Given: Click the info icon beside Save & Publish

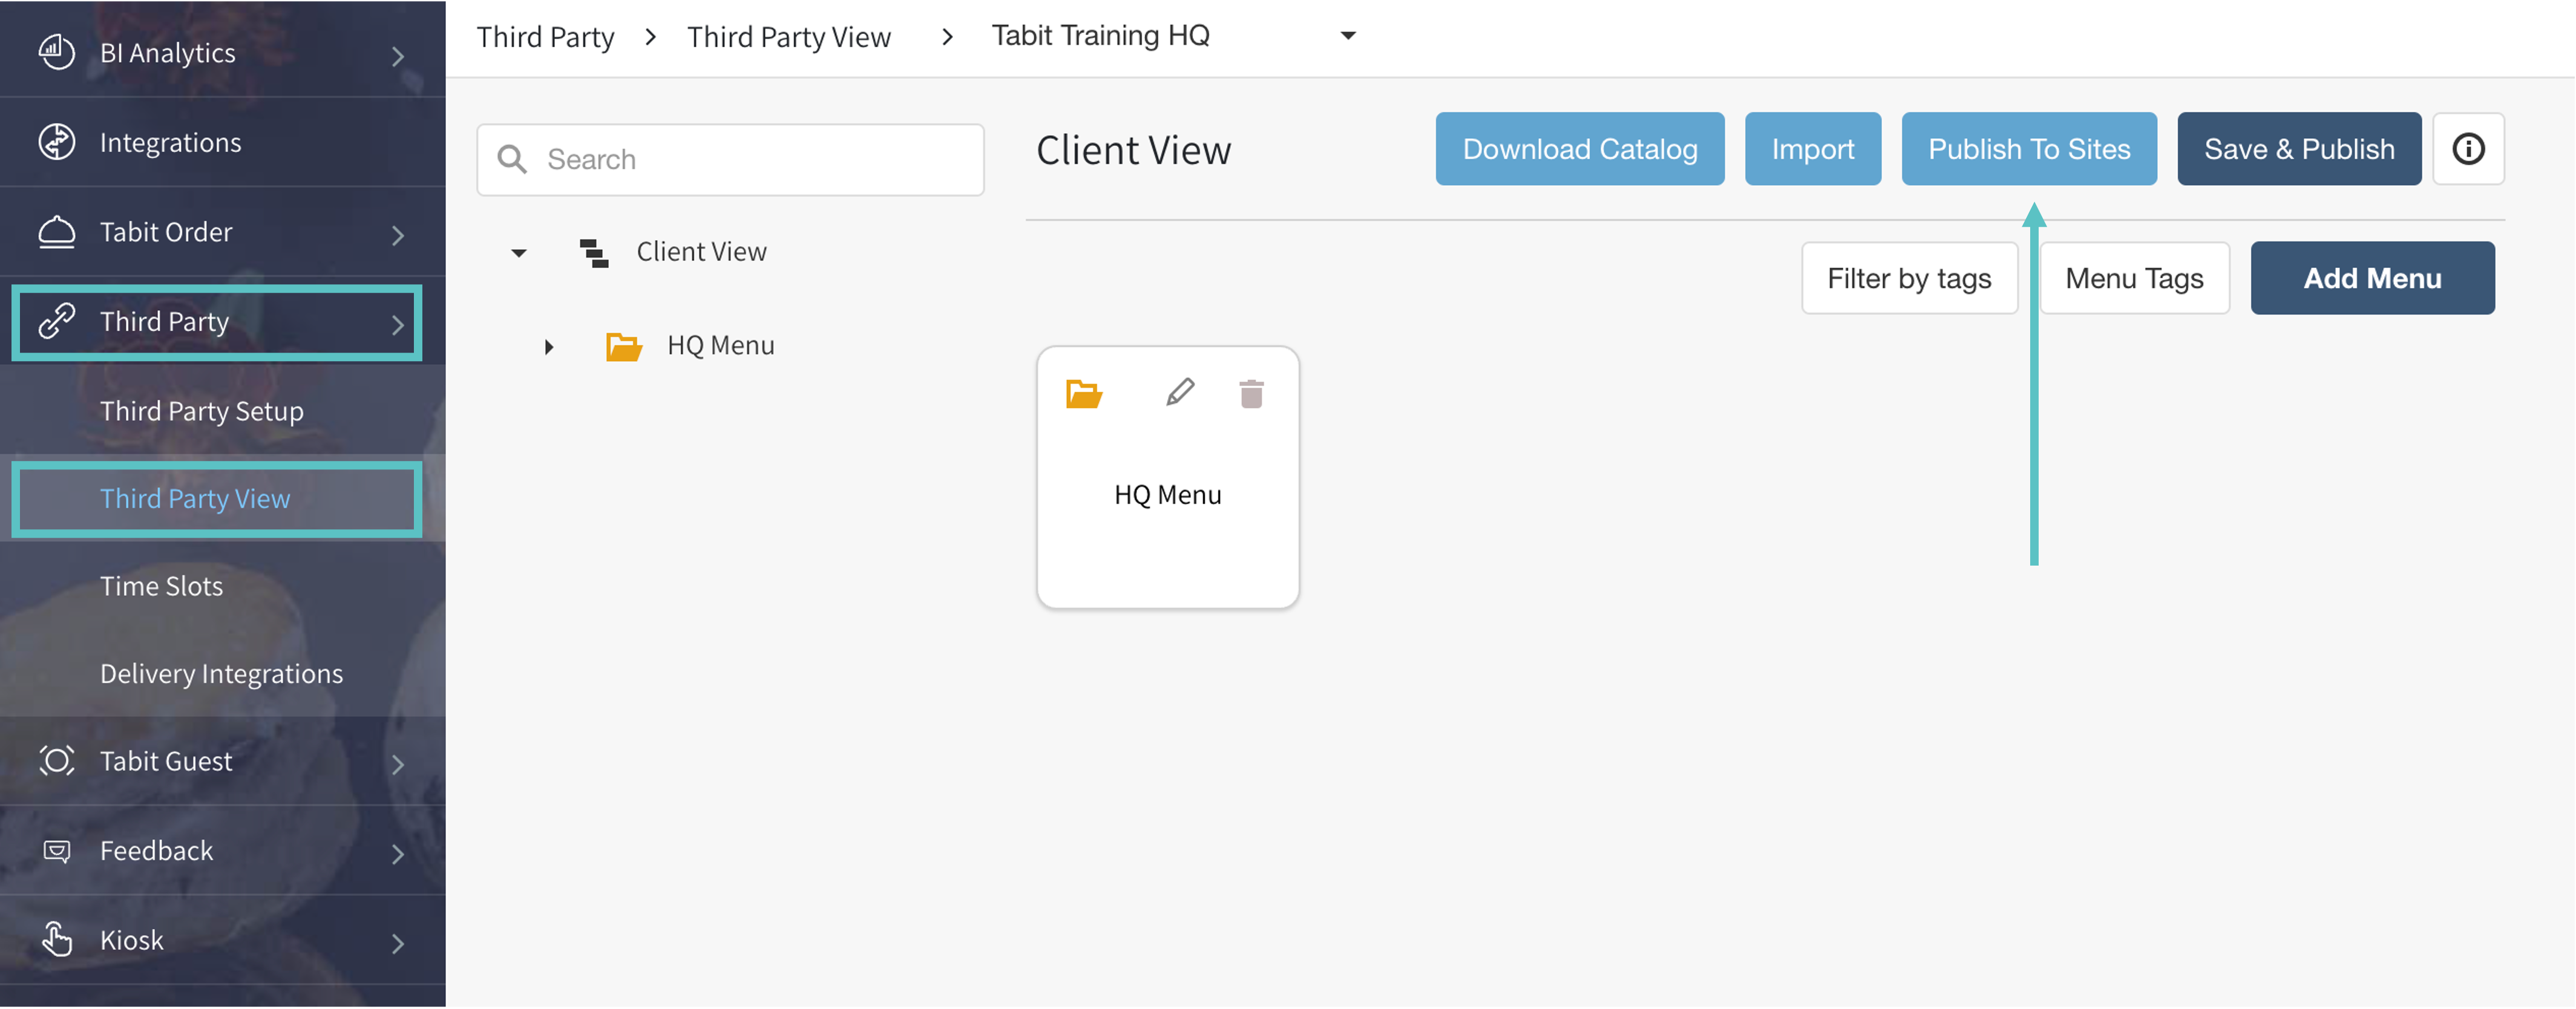Looking at the screenshot, I should click(x=2467, y=149).
